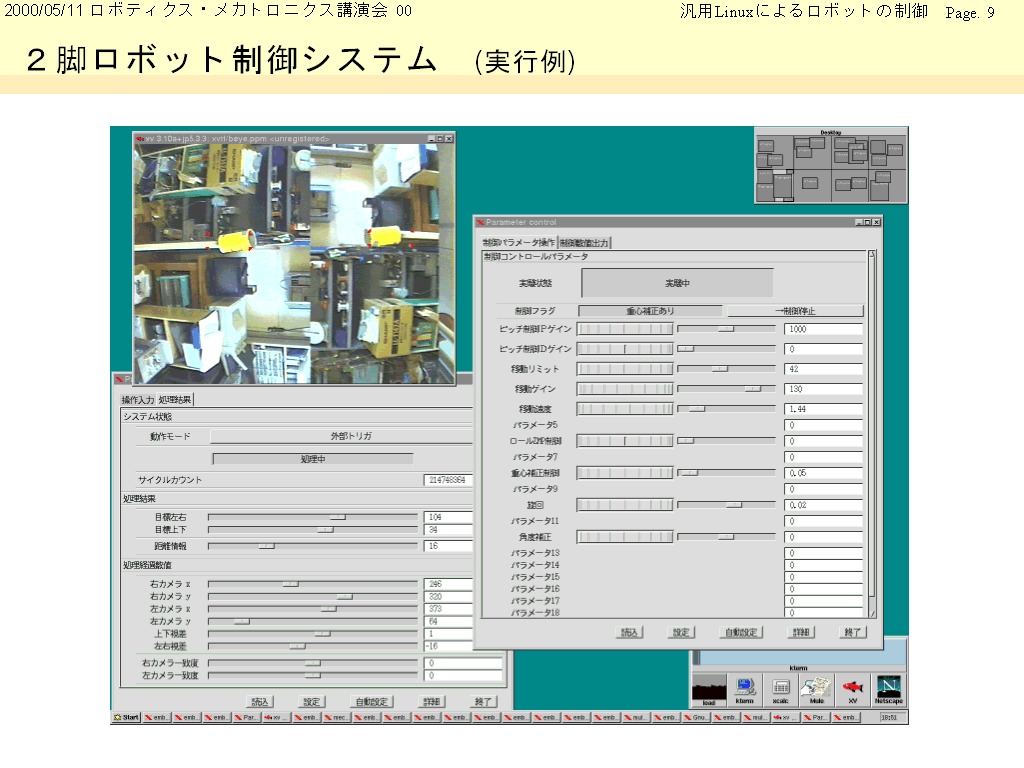Focus the 移動ゲイン field showing 130
1024x768 pixels.
pyautogui.click(x=823, y=389)
